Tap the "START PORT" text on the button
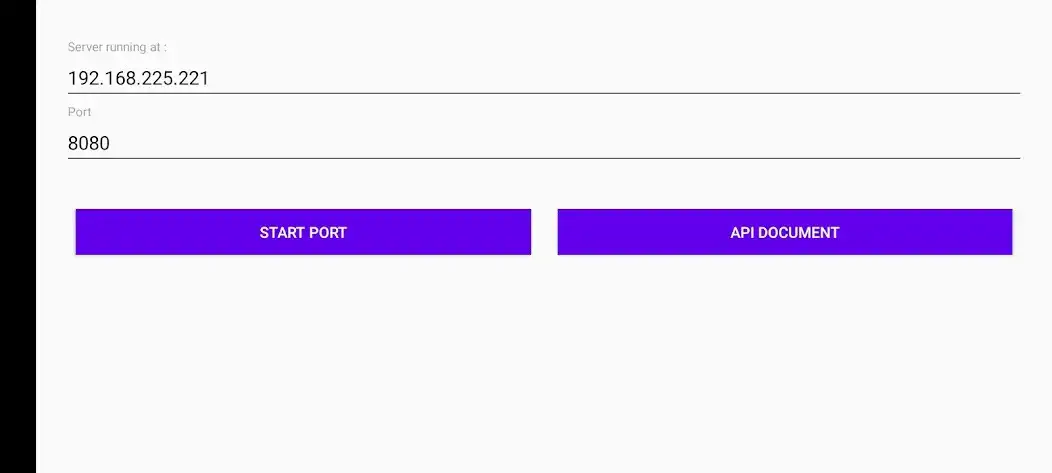This screenshot has width=1052, height=473. pyautogui.click(x=303, y=233)
